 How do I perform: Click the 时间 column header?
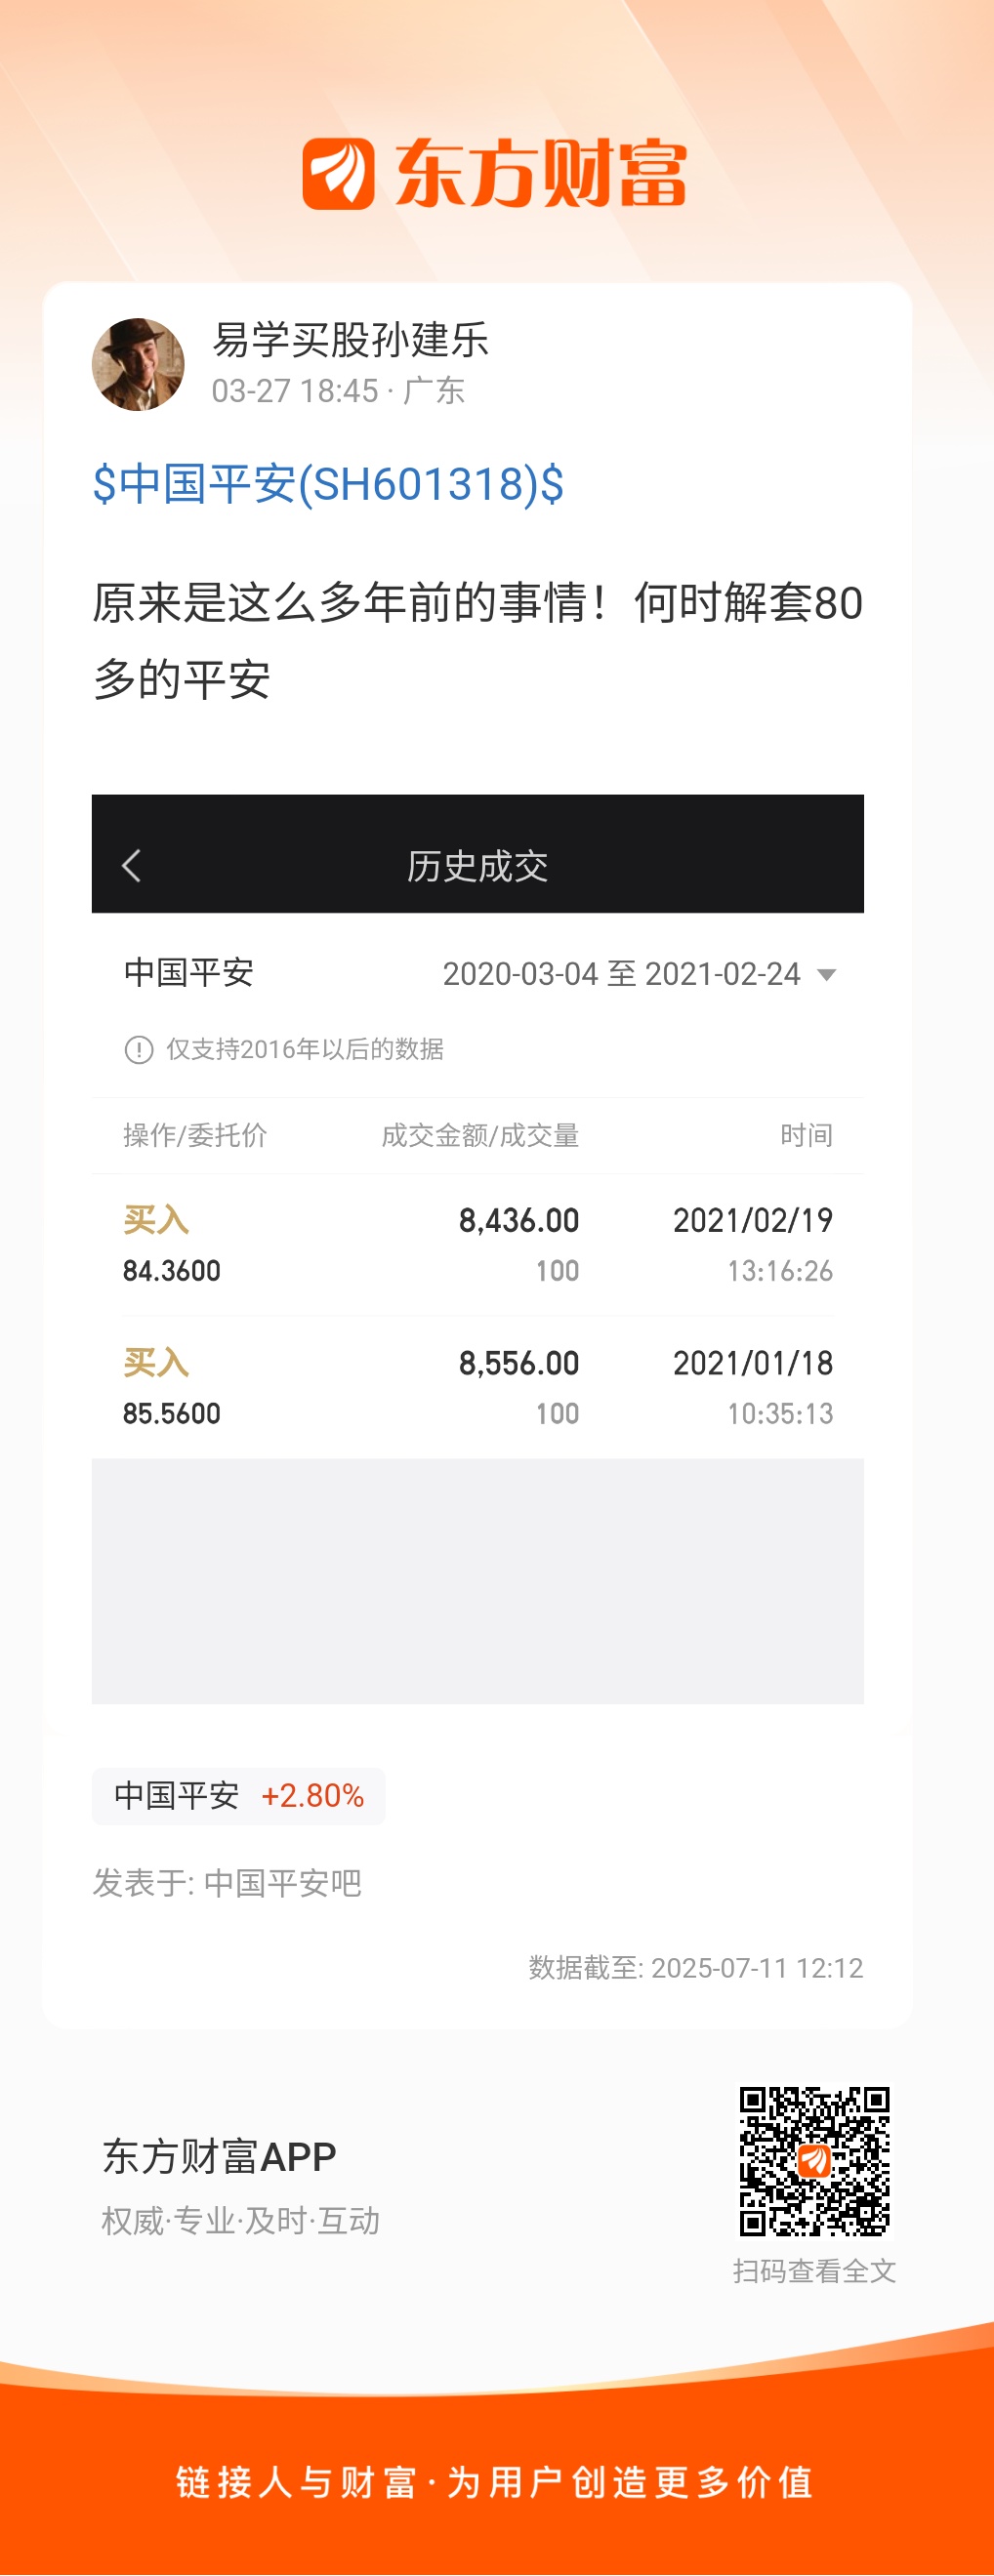806,1135
